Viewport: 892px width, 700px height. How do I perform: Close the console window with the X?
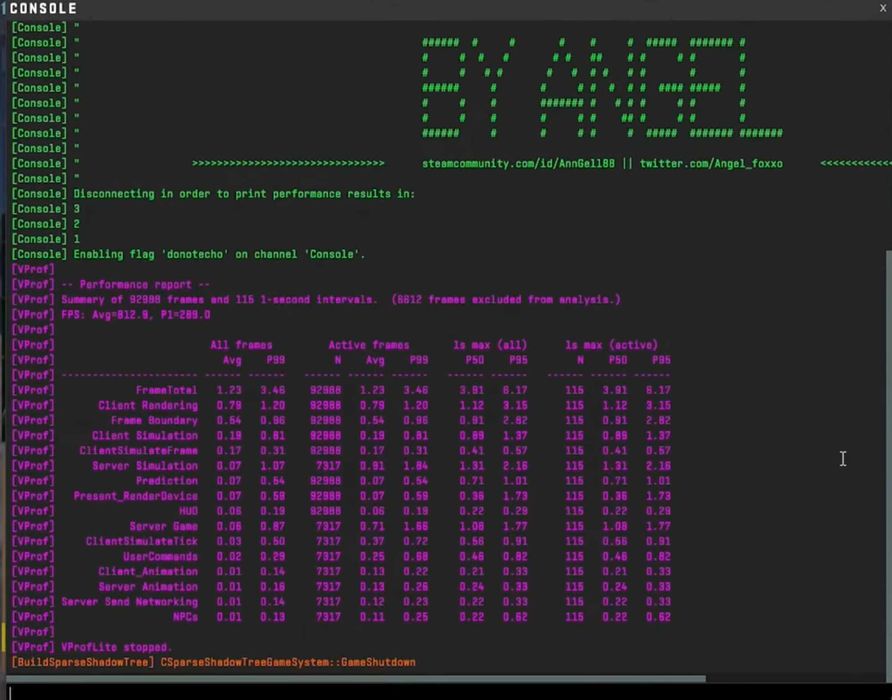click(883, 8)
